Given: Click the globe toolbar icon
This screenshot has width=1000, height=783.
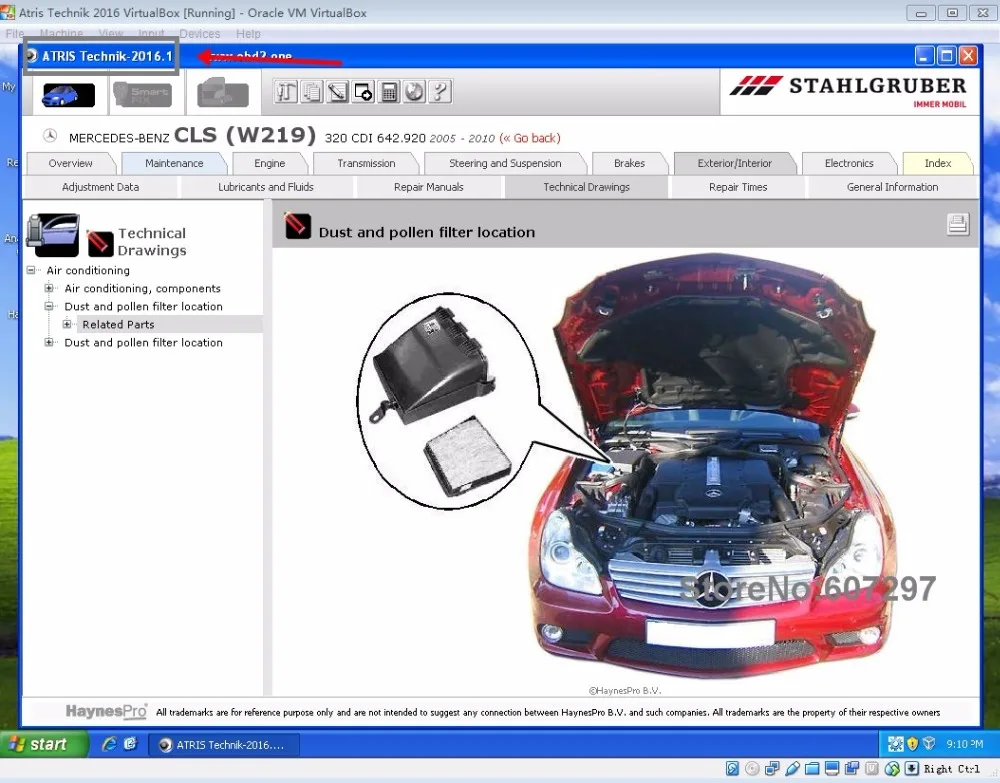Looking at the screenshot, I should [414, 92].
